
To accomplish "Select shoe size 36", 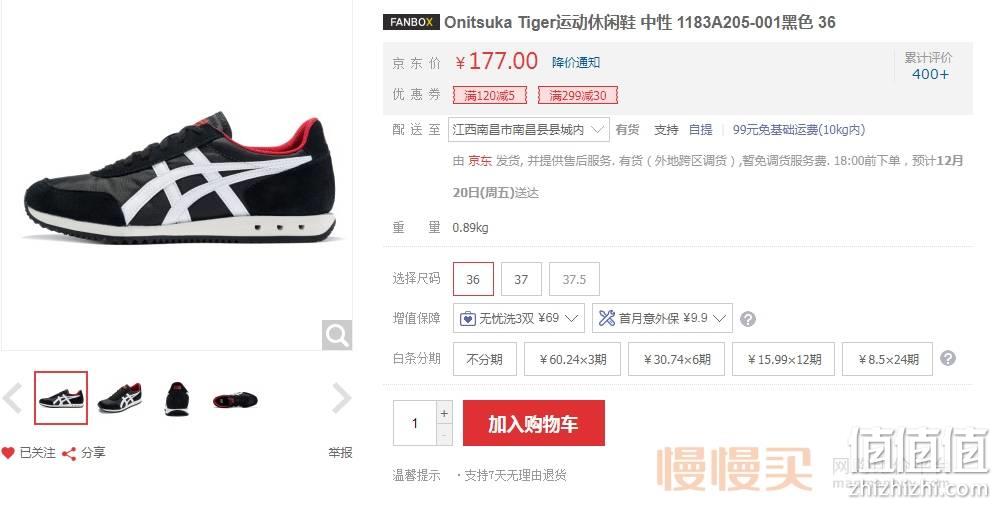I will tap(473, 279).
